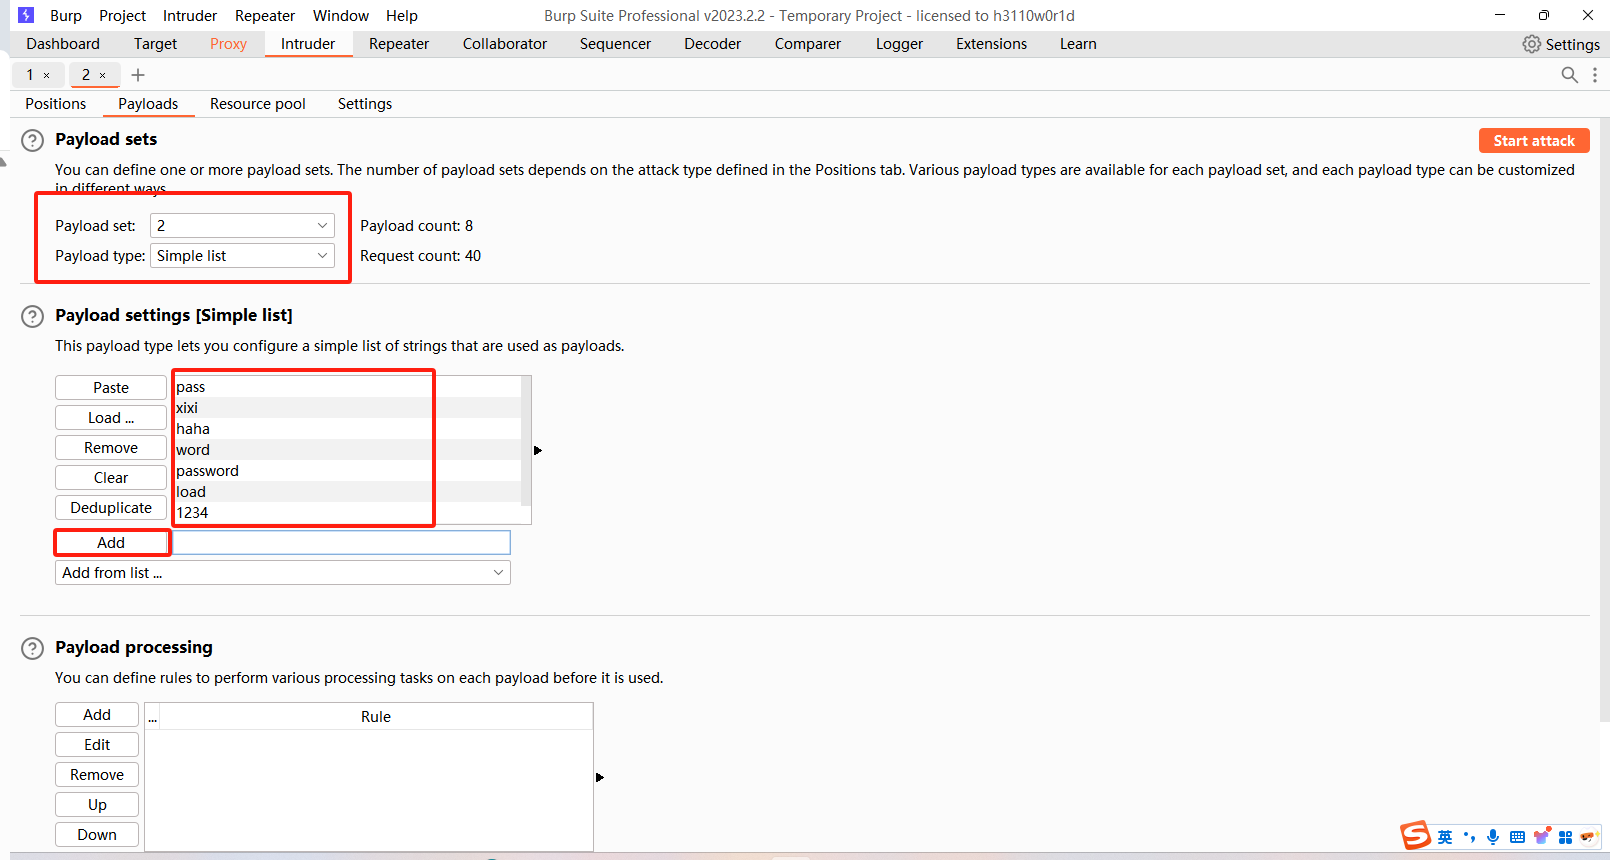Click the Burp Suite logo icon
This screenshot has height=860, width=1610.
26,15
